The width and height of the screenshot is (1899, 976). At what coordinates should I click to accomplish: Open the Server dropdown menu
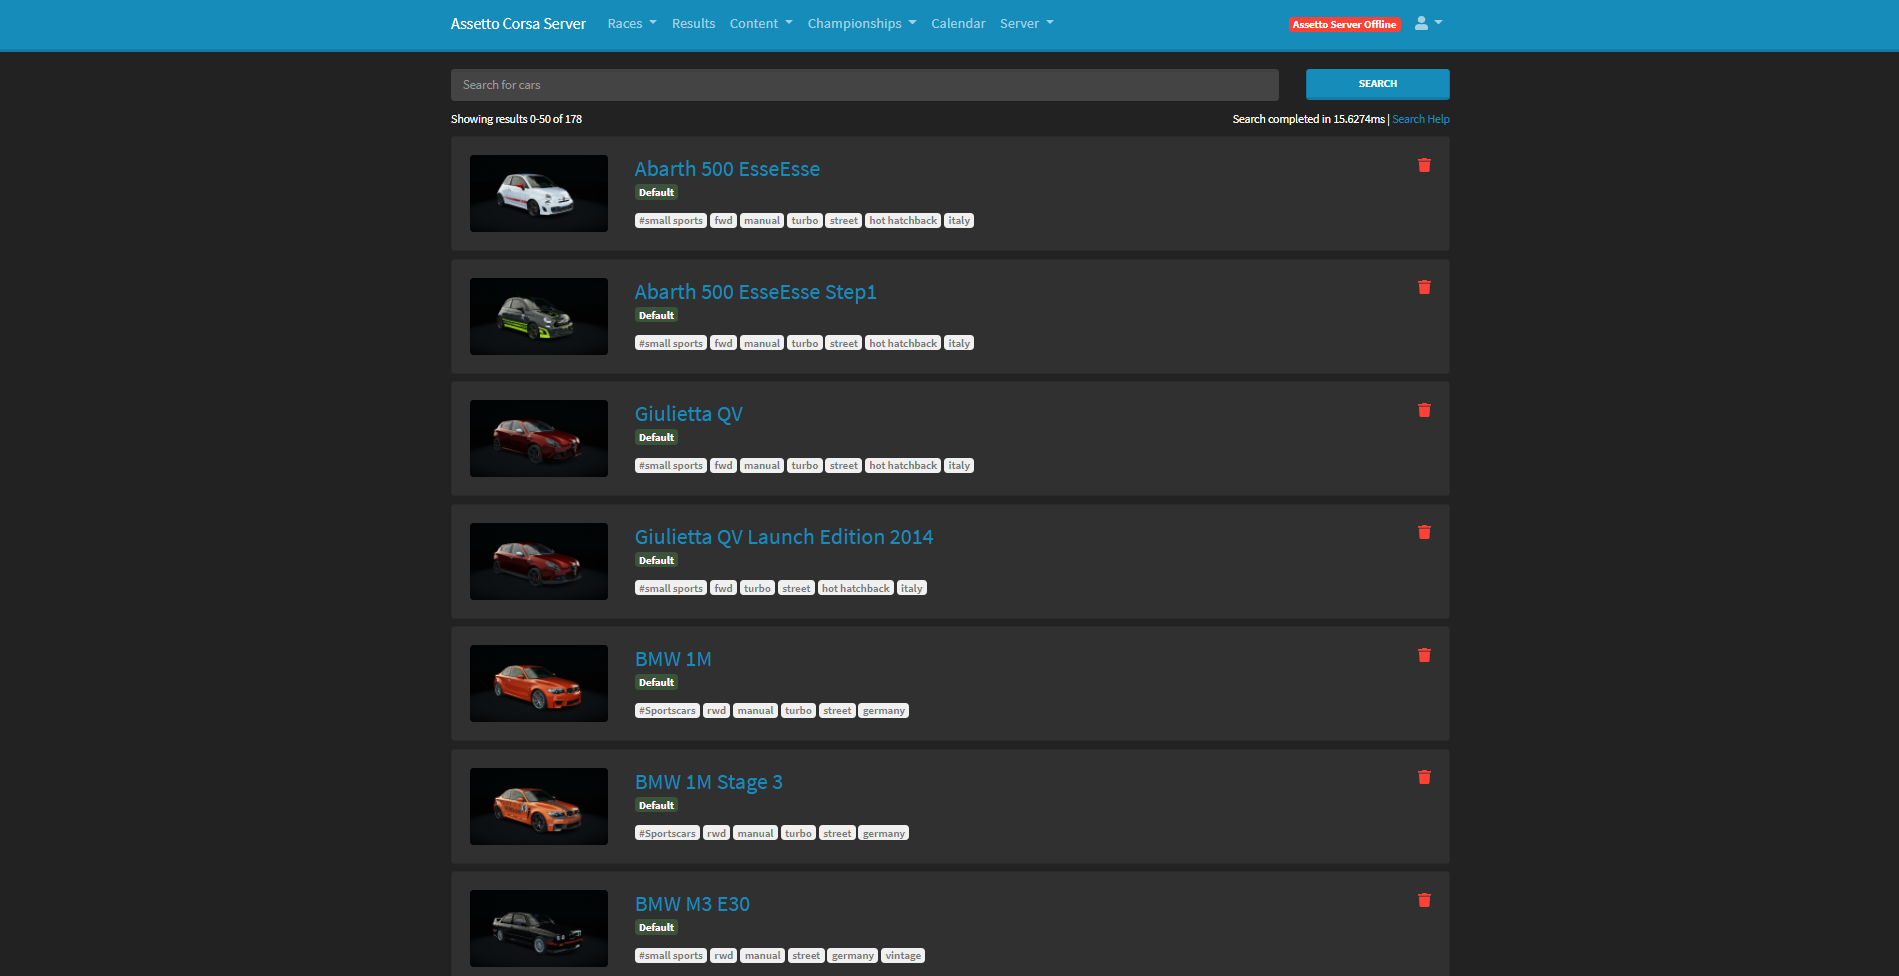pyautogui.click(x=1027, y=23)
